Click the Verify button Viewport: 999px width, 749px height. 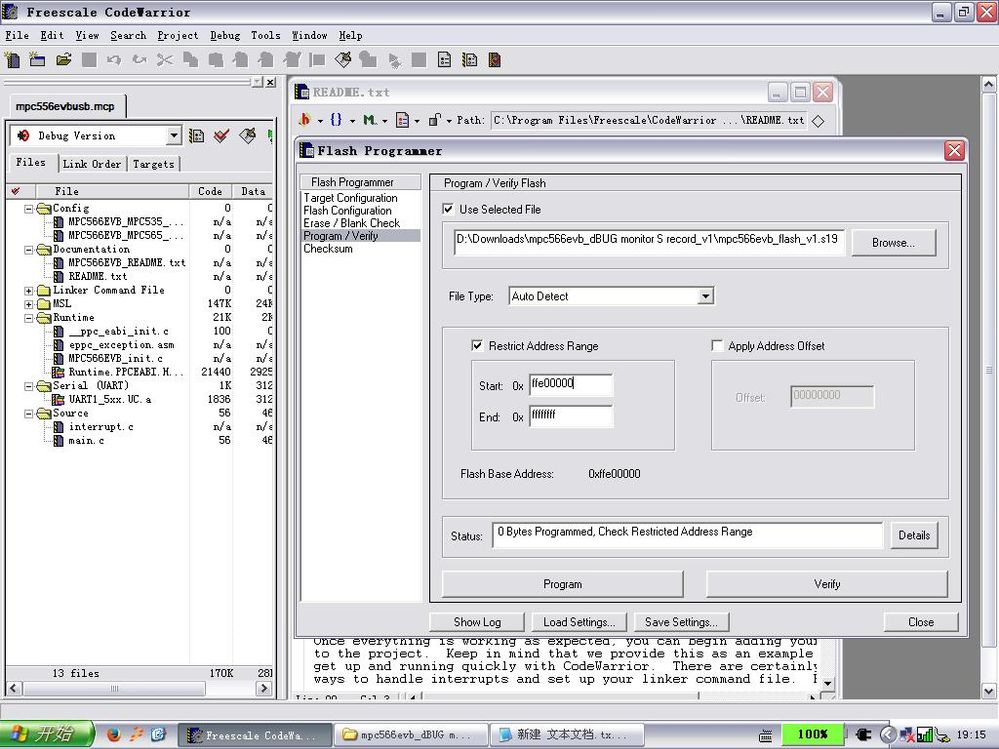tap(826, 584)
